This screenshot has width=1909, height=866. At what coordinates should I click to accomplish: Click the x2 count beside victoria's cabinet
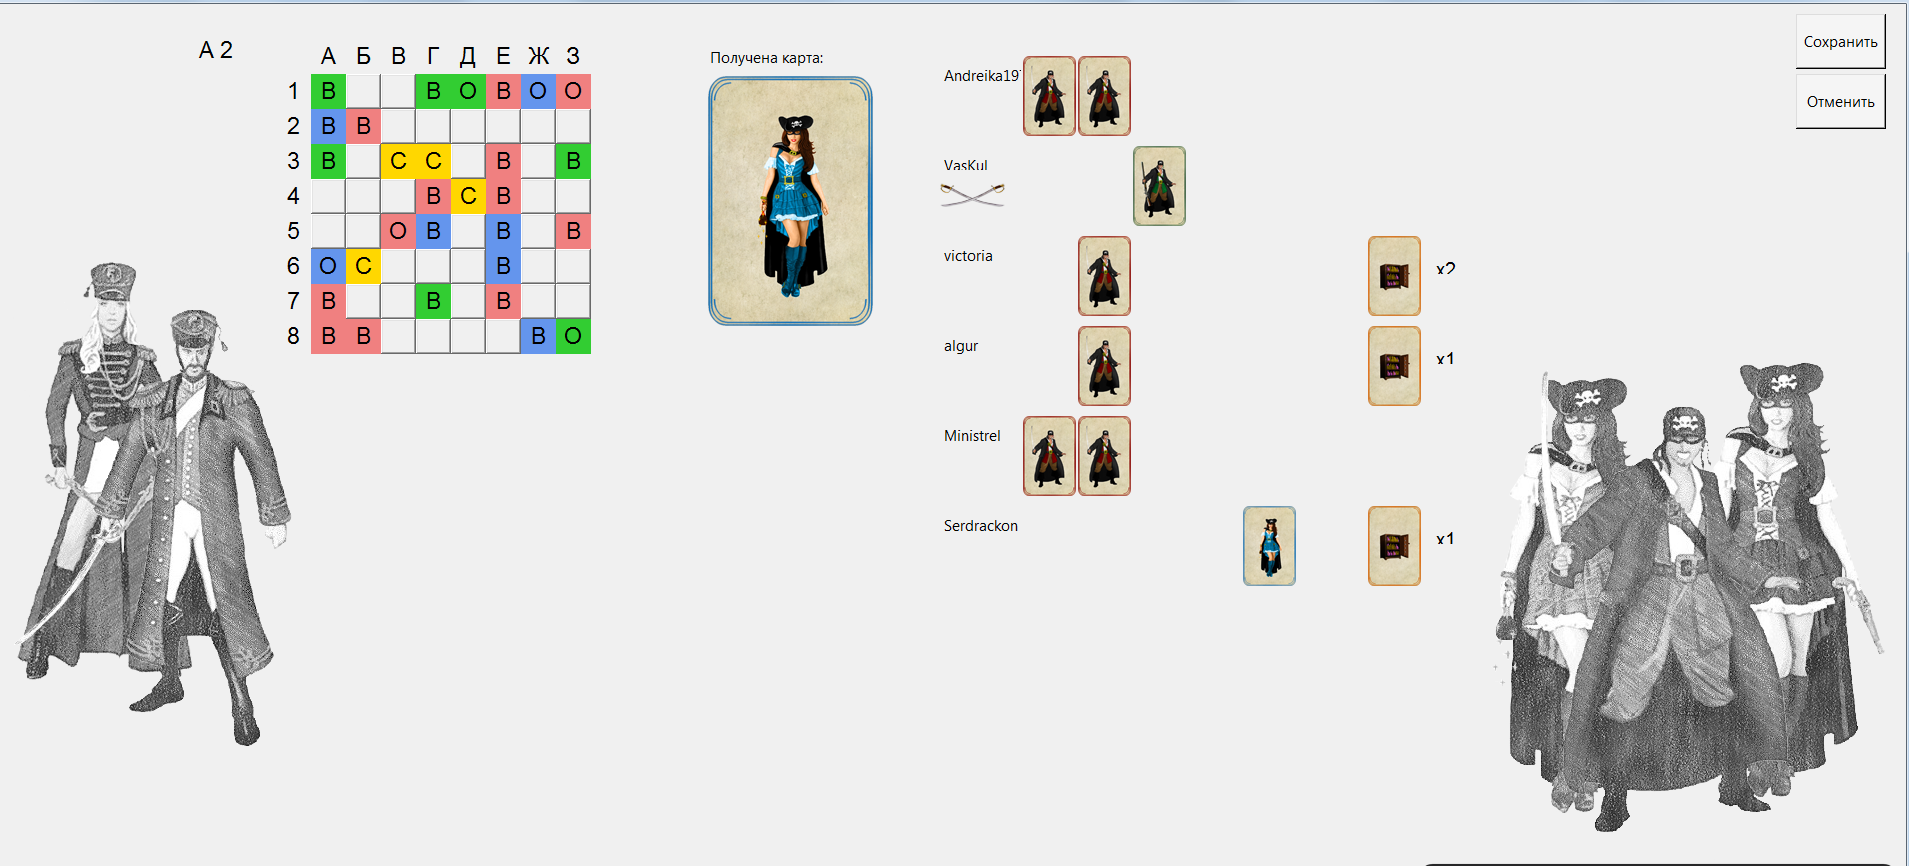(1445, 268)
